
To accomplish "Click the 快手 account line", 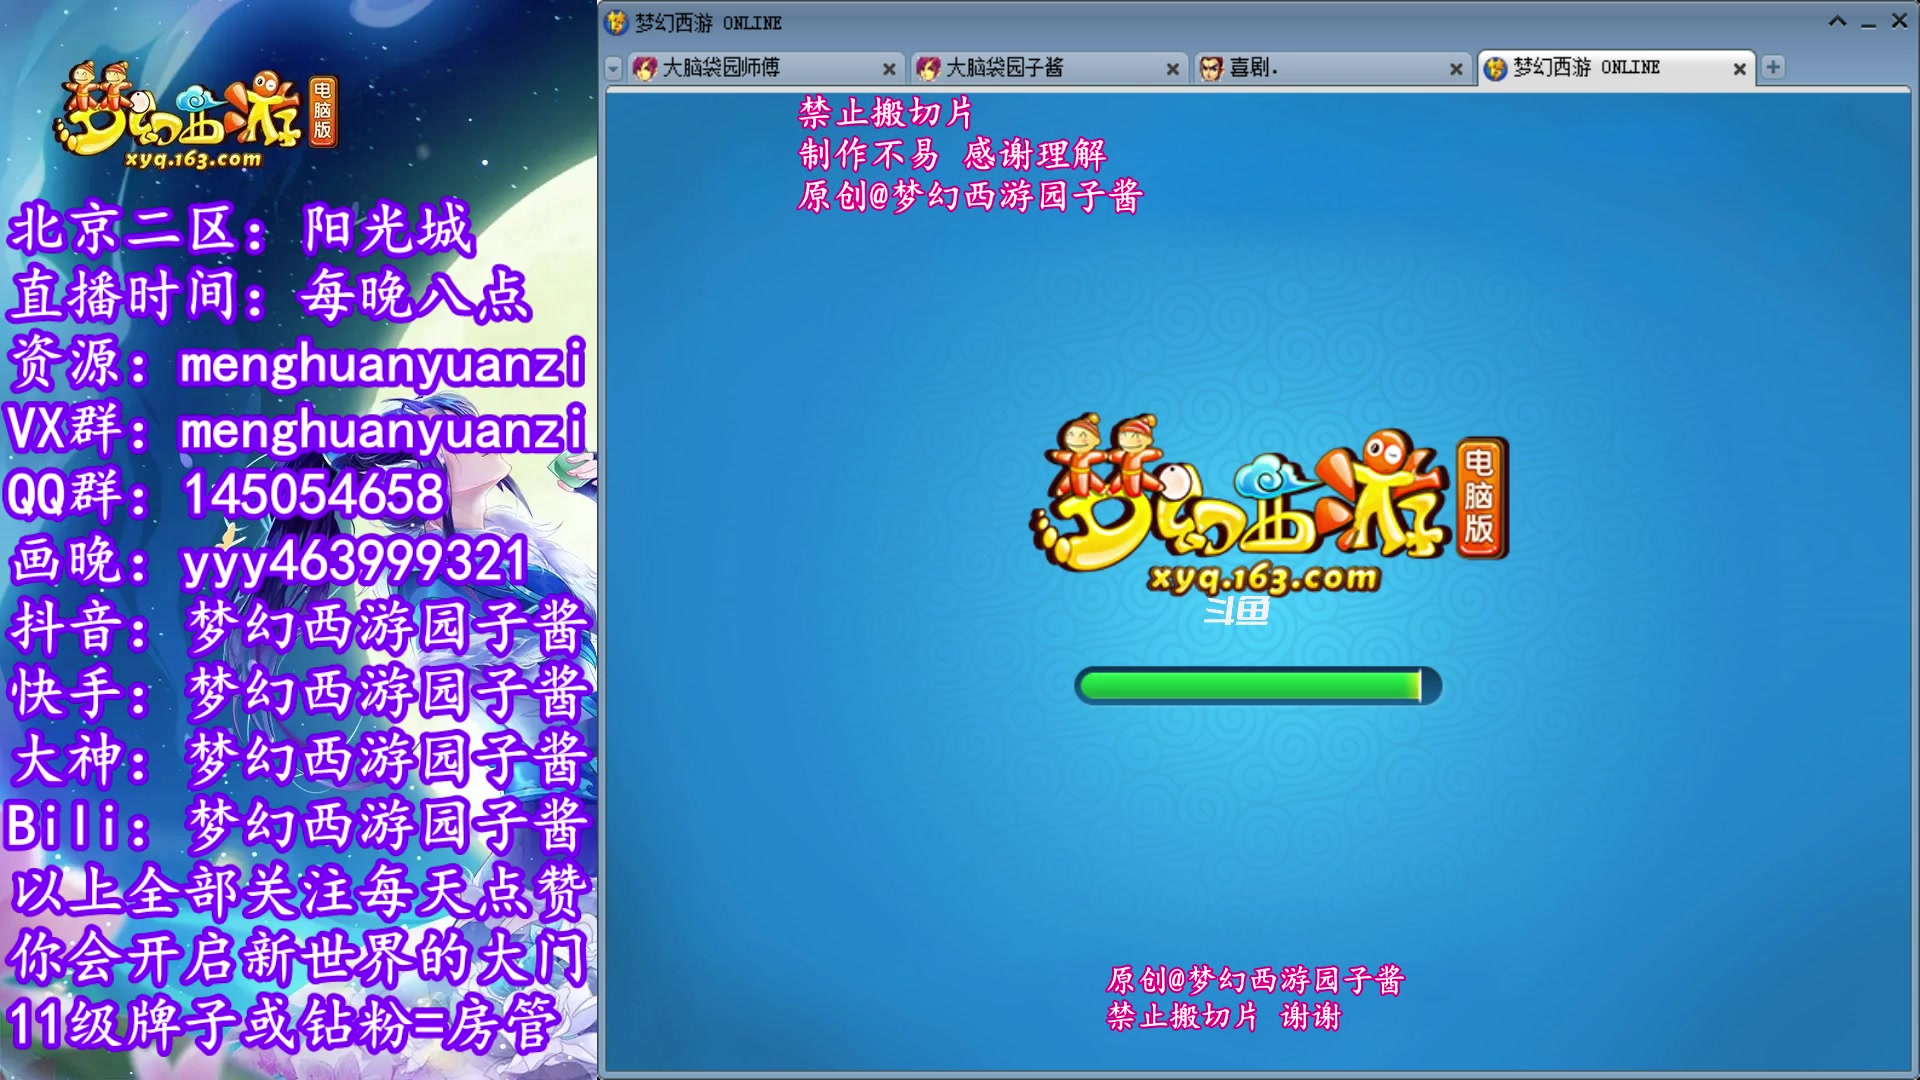I will (x=300, y=693).
